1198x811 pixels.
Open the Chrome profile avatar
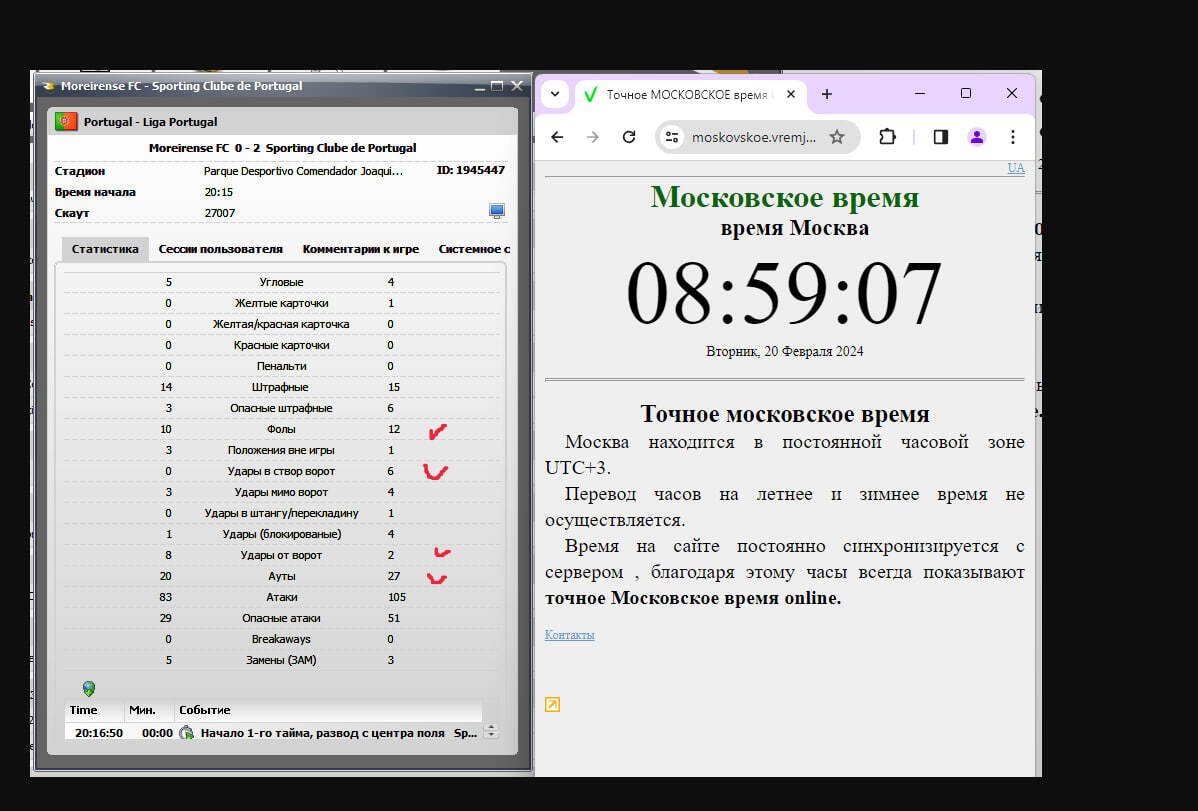[977, 137]
